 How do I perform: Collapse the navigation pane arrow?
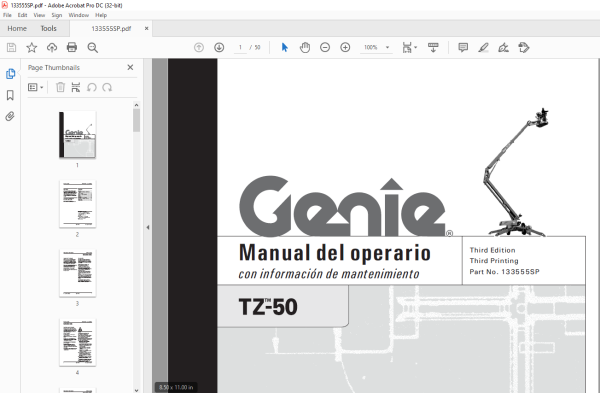[x=148, y=227]
